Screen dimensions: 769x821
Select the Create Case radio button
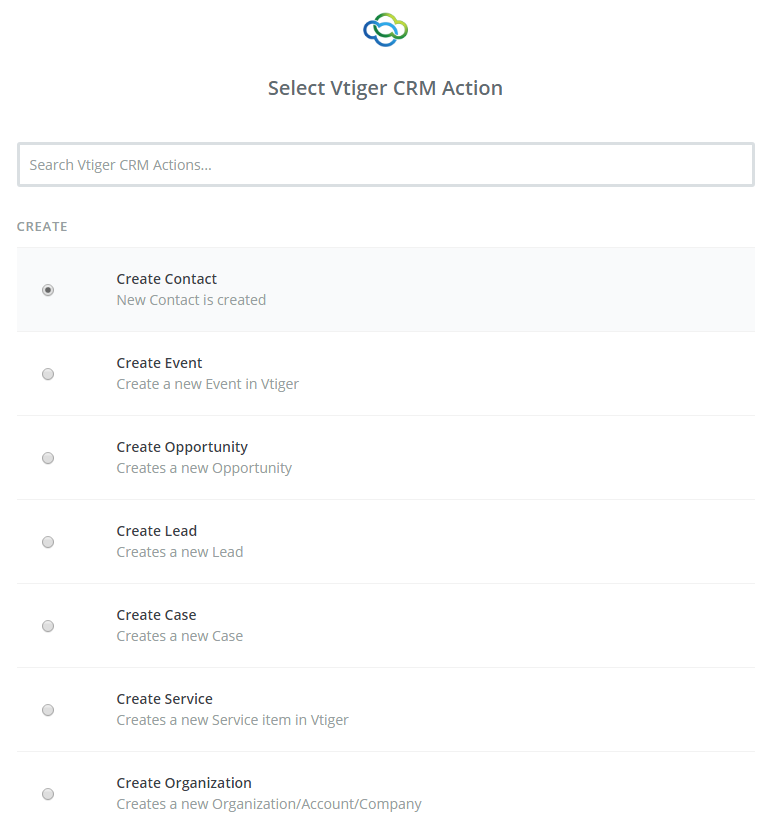coord(48,626)
